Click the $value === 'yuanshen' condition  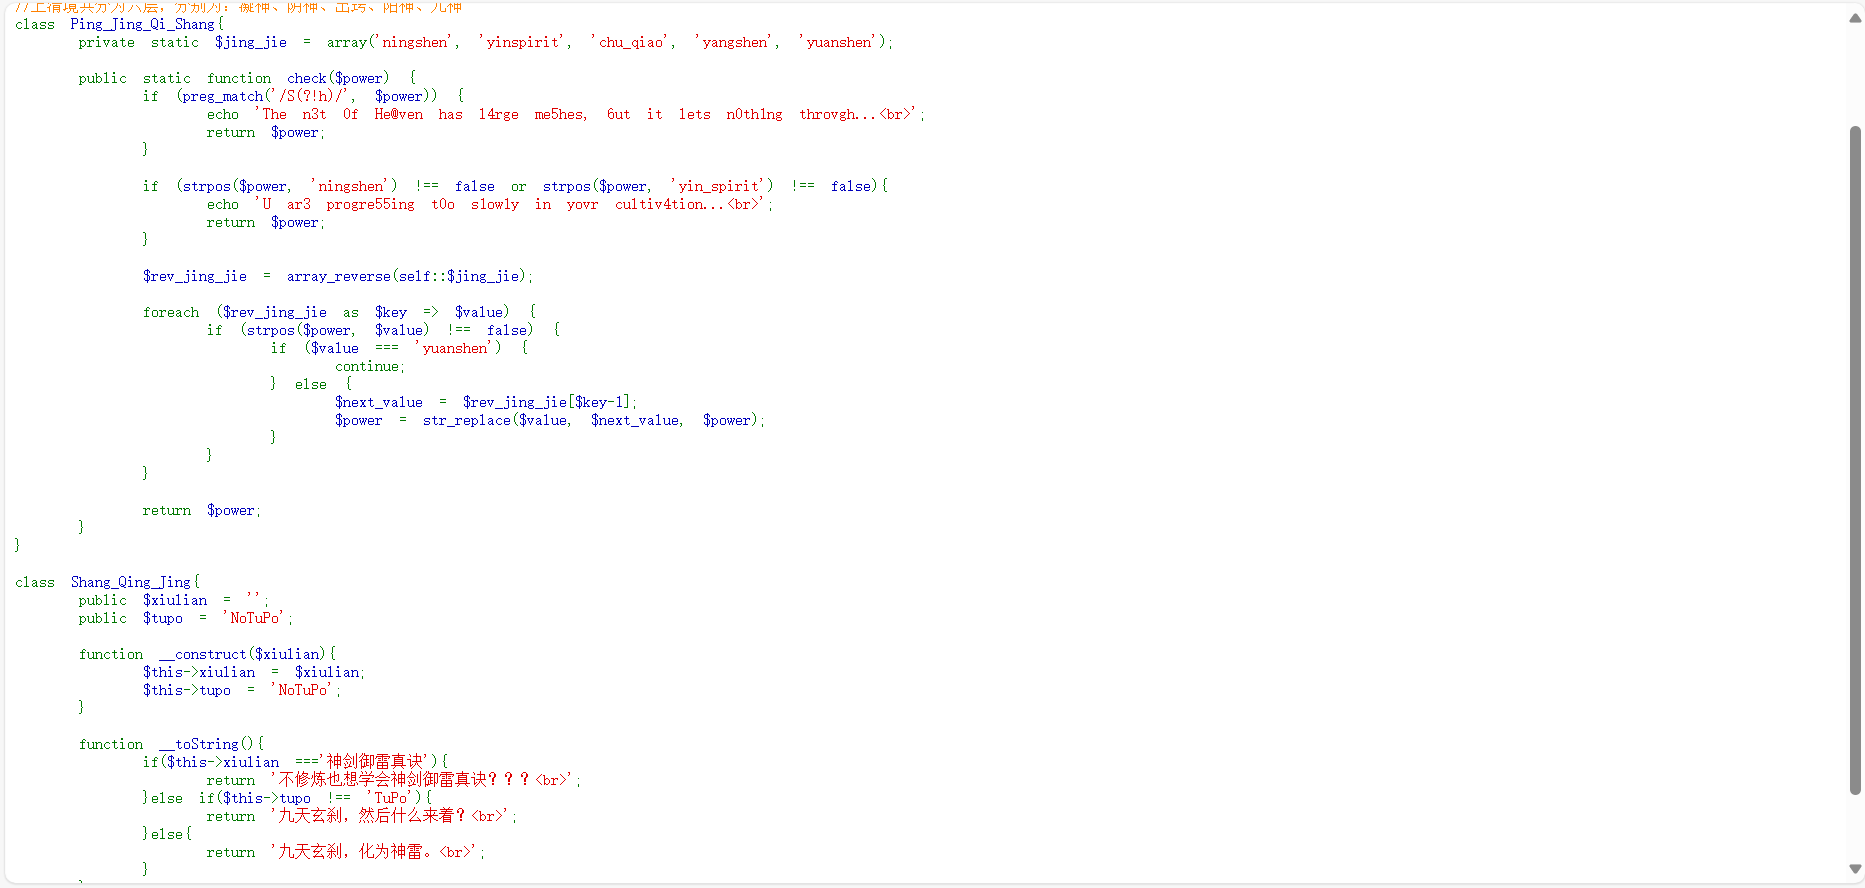point(400,348)
